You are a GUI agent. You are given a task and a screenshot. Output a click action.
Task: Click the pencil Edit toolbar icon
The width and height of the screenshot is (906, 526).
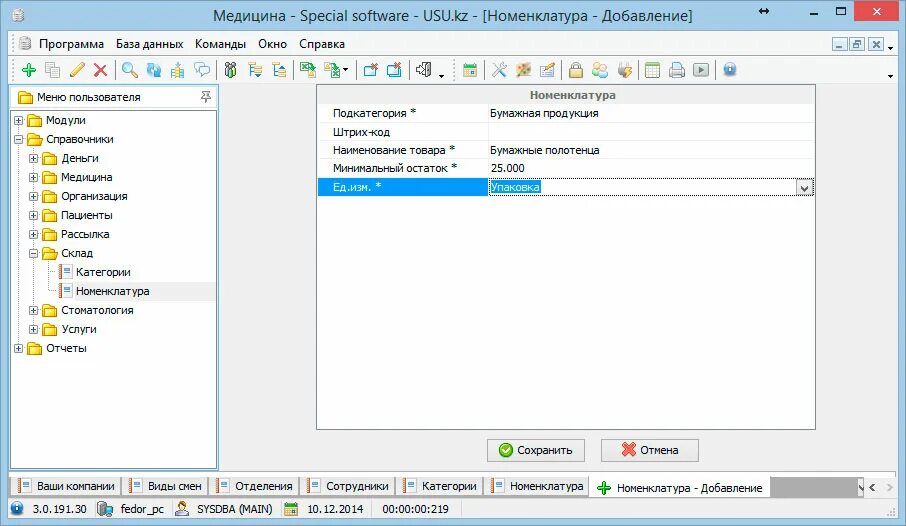pos(77,71)
